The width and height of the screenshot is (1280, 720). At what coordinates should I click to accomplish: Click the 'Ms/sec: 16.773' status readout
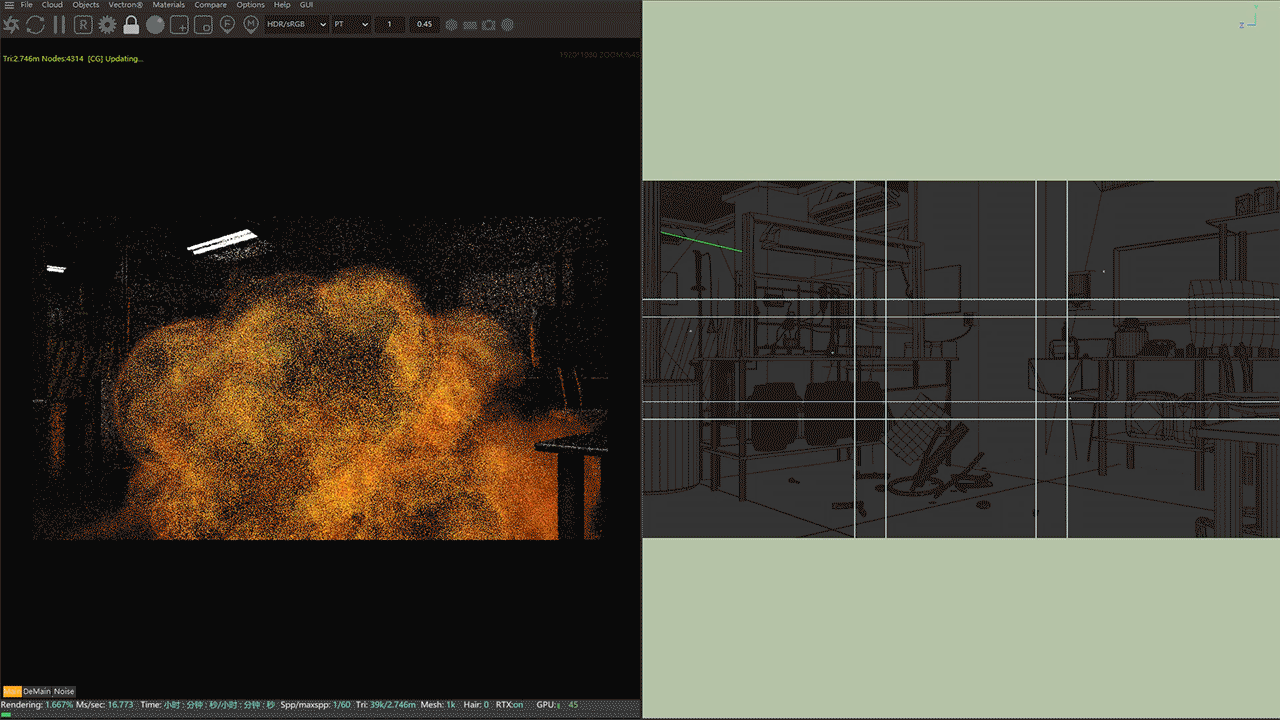pos(105,705)
